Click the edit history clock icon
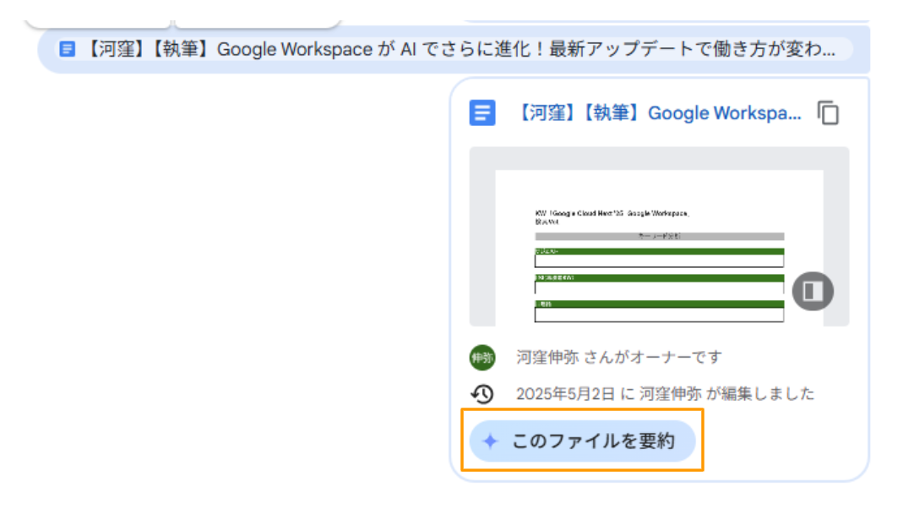Screen dimensions: 904x526 coord(482,394)
